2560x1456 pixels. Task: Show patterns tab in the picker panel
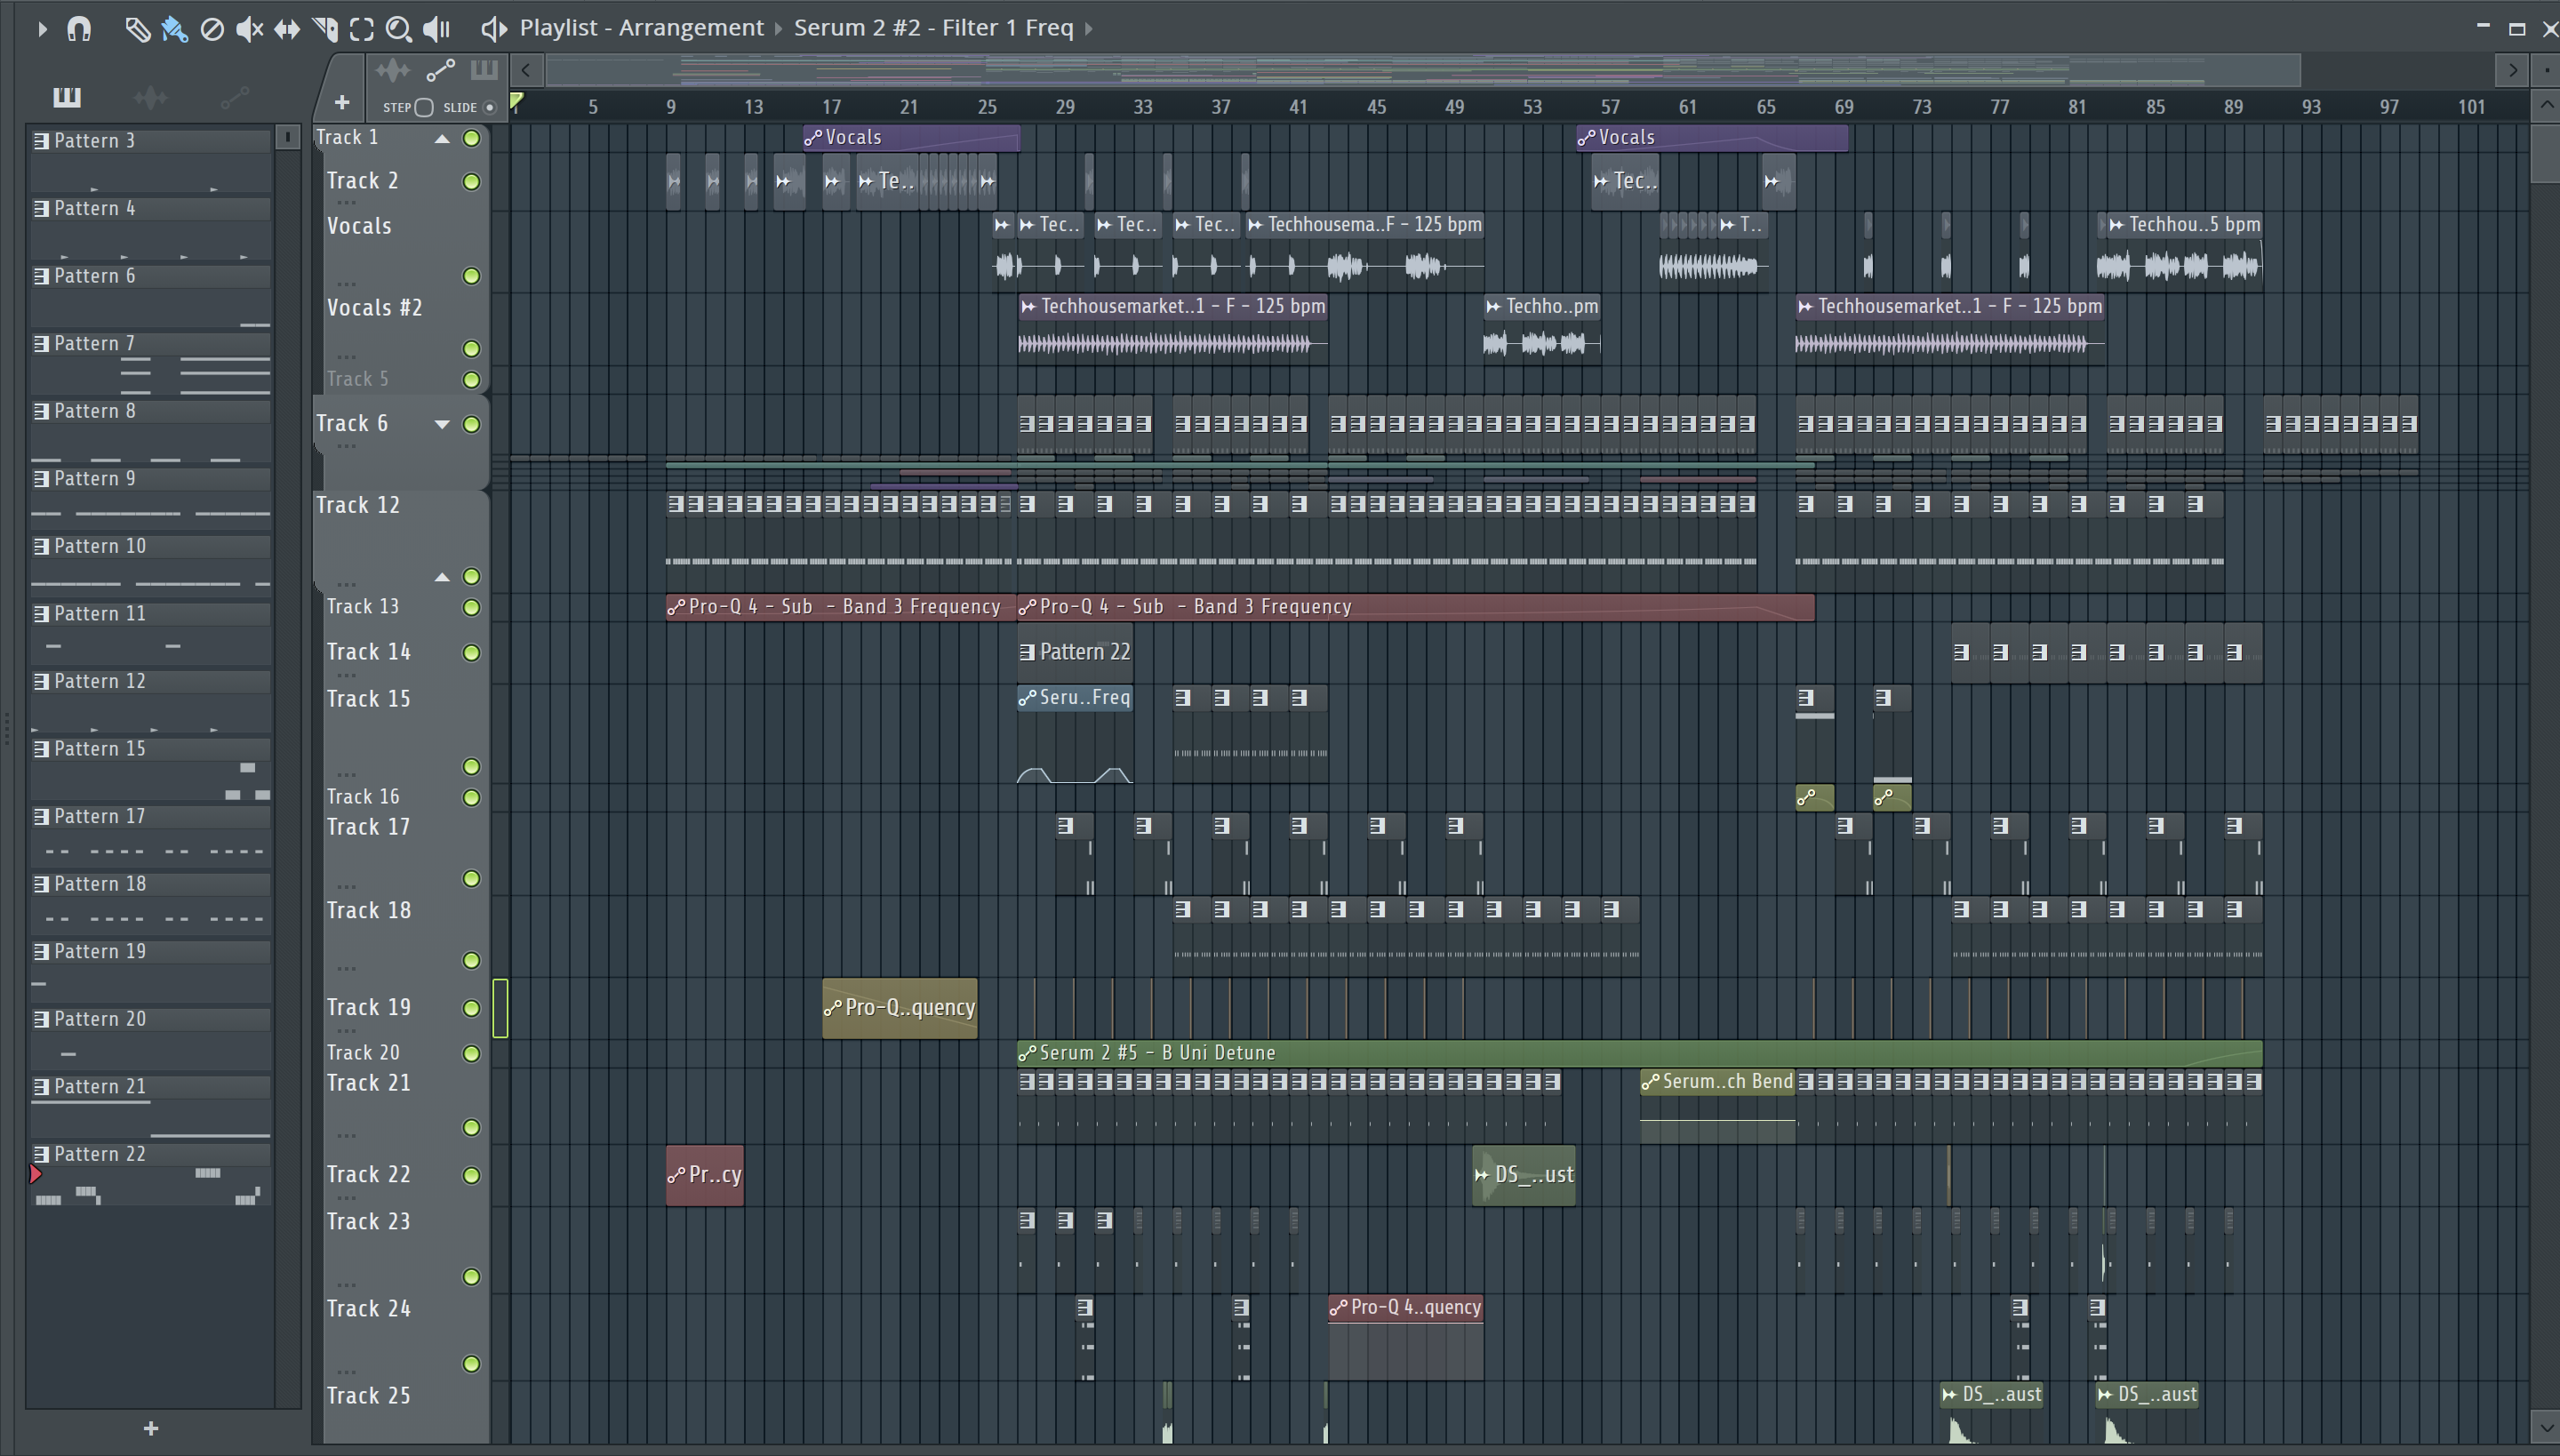tap(66, 96)
